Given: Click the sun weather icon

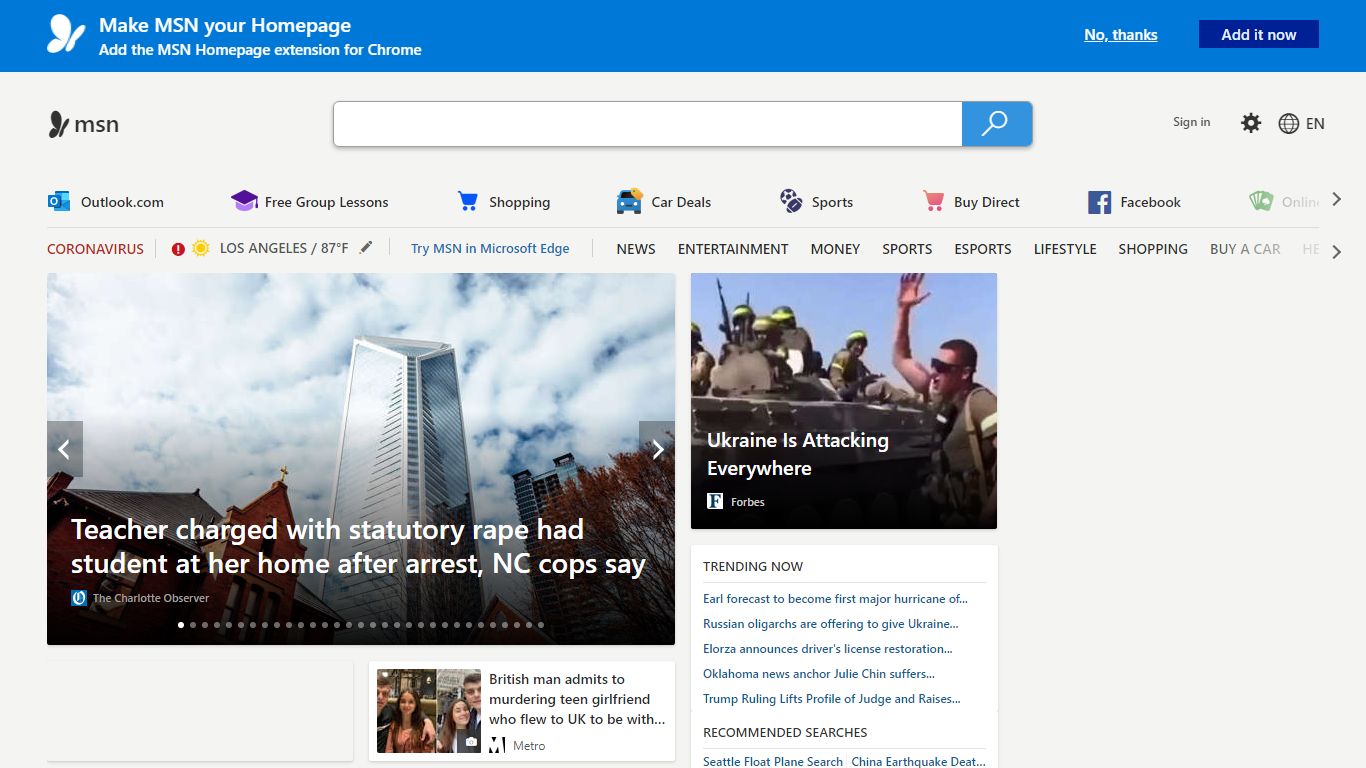Looking at the screenshot, I should click(201, 248).
